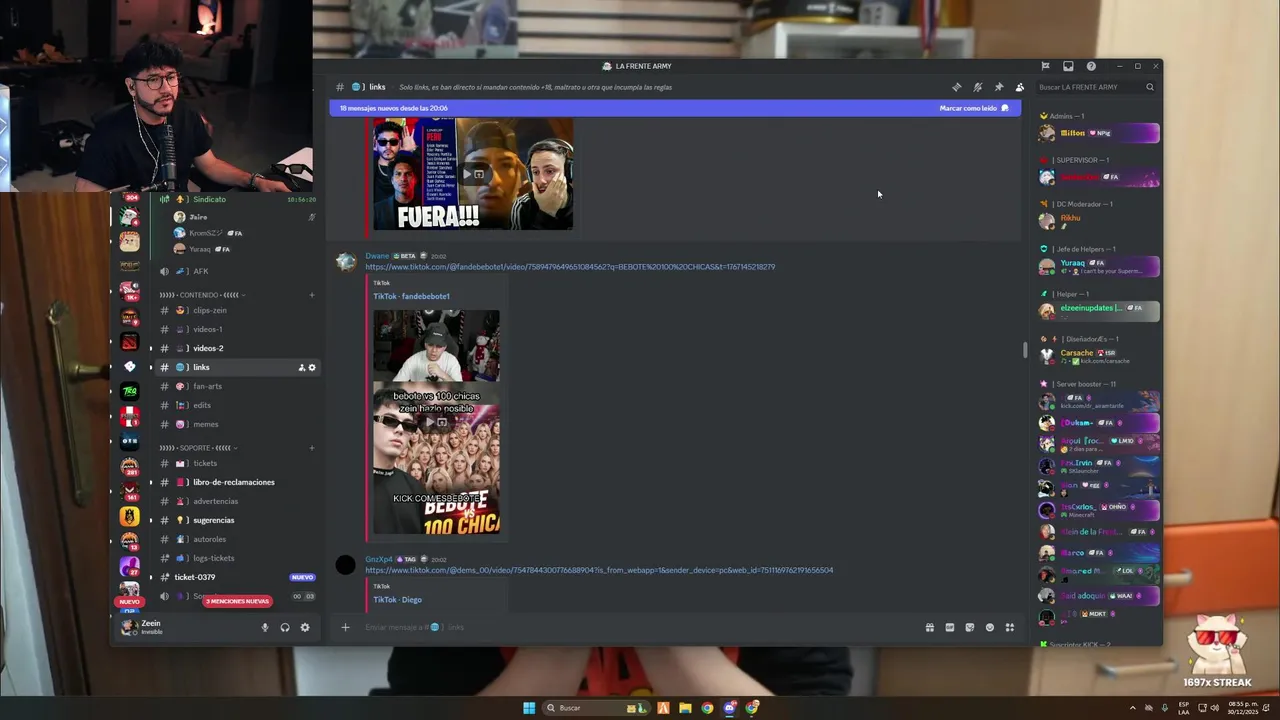The width and height of the screenshot is (1280, 720).
Task: Open the fandebebote1 TikTok URL link
Action: [570, 267]
